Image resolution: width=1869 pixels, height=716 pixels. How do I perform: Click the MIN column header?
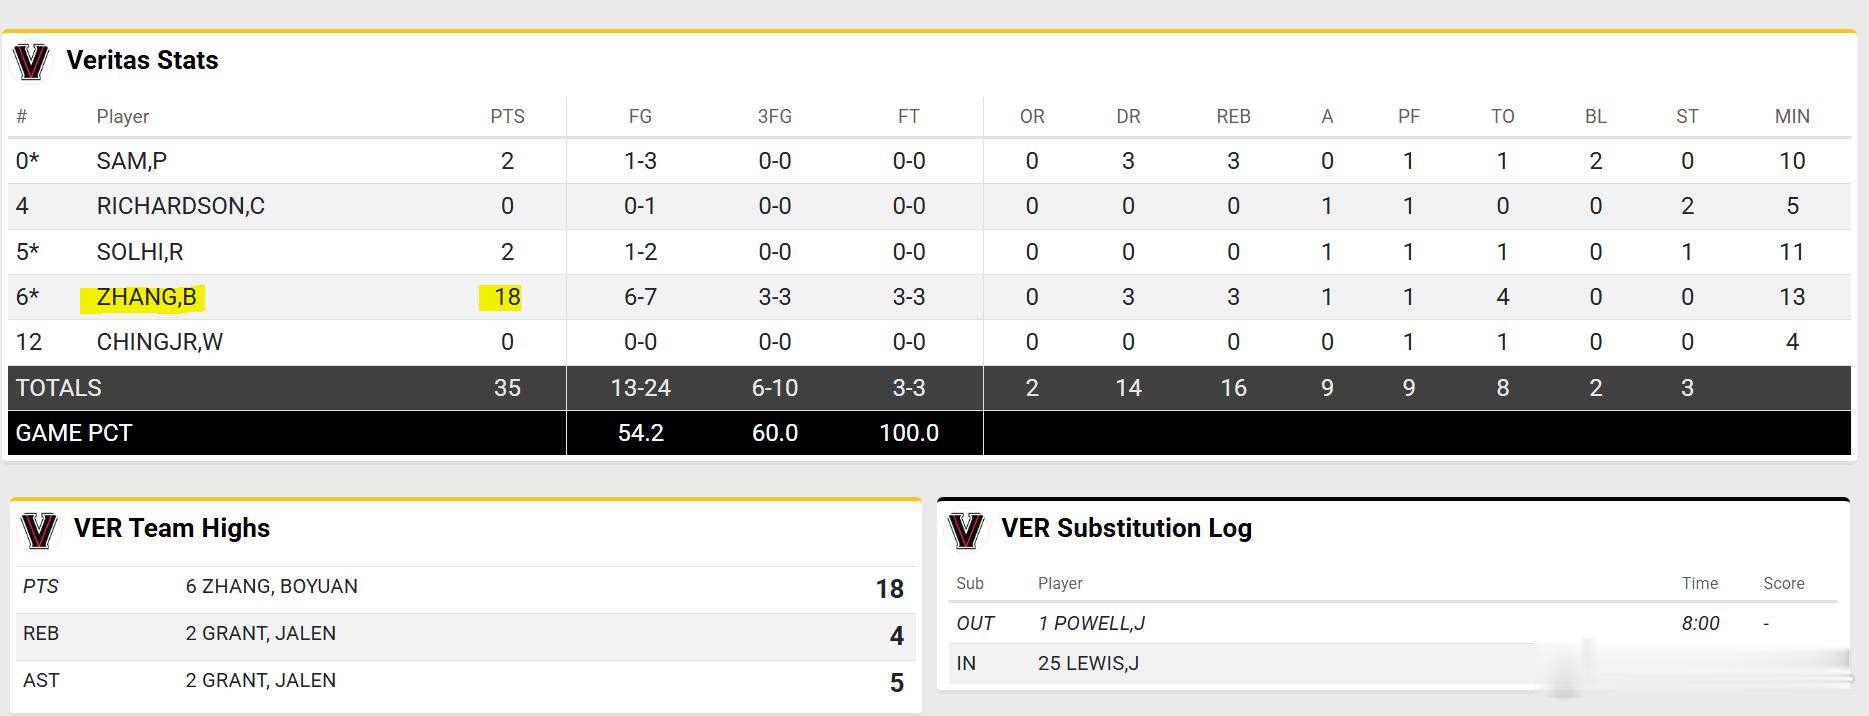point(1791,117)
